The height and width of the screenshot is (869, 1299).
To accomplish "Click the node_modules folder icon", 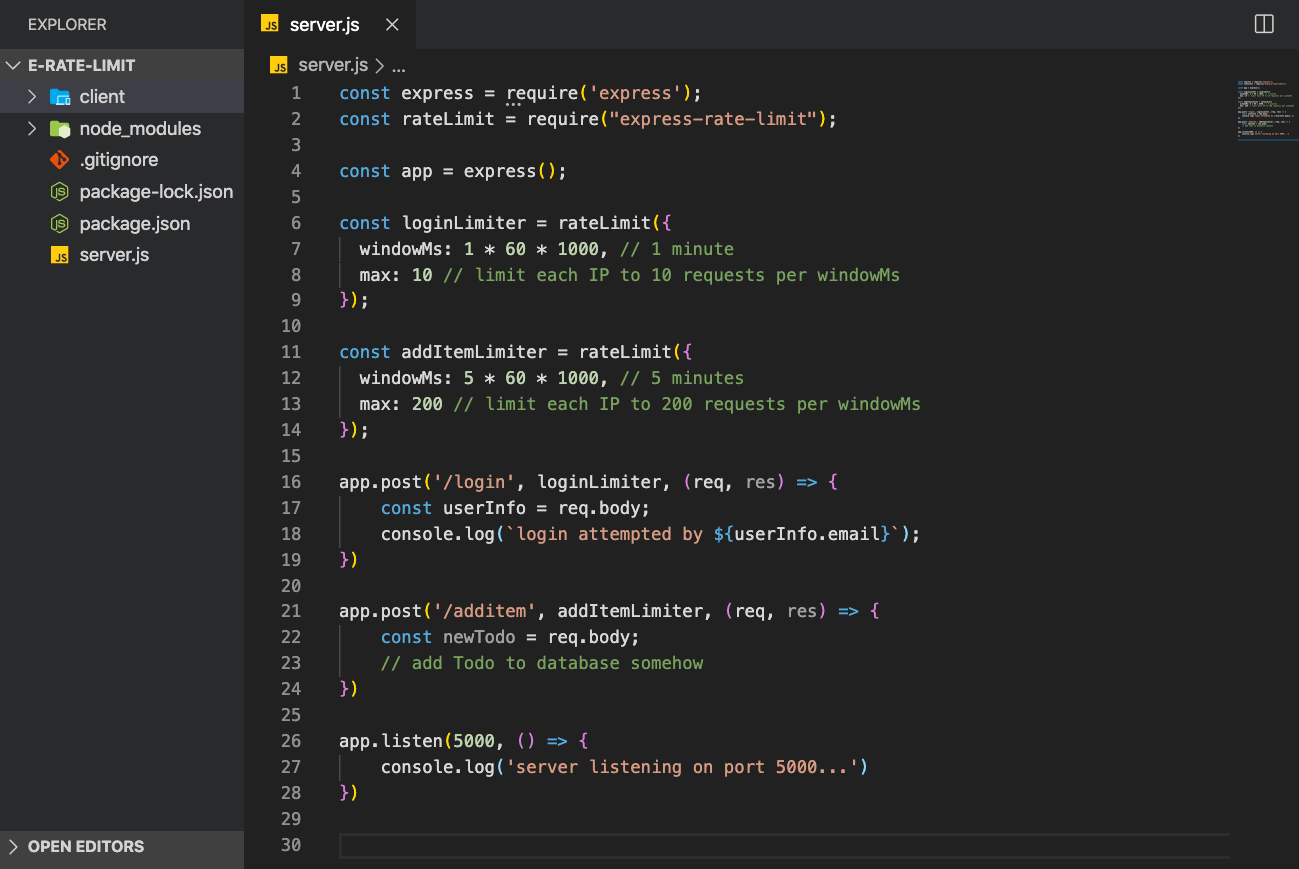I will pos(60,129).
